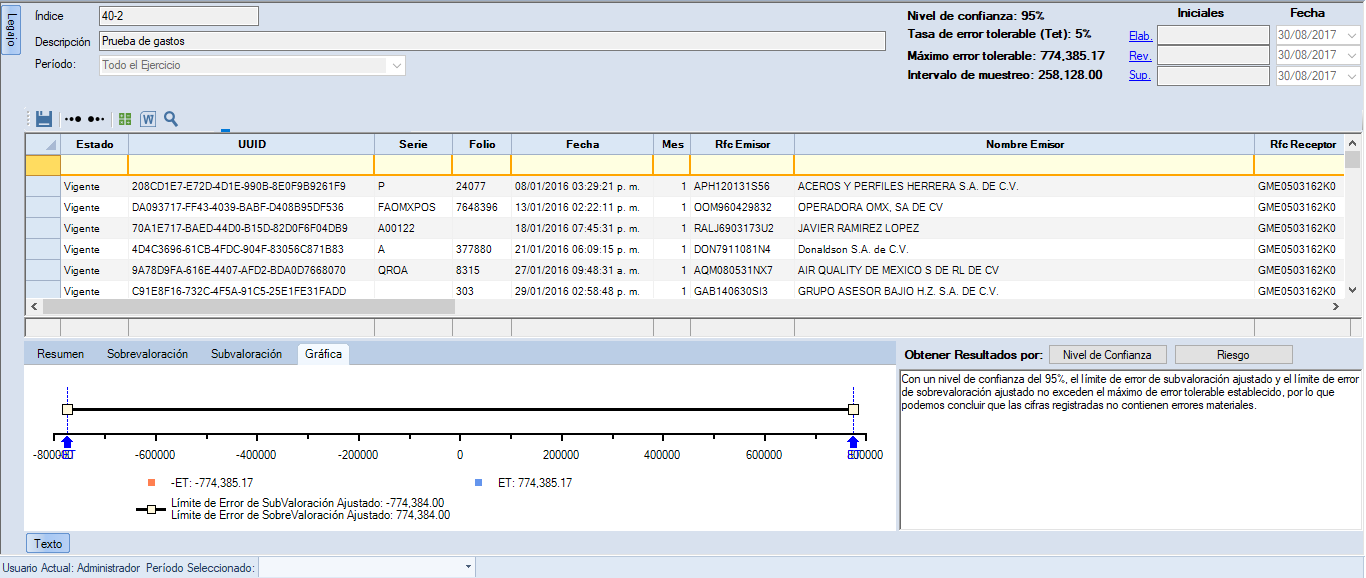Expand the Período dropdown
This screenshot has height=578, width=1366.
pos(397,65)
